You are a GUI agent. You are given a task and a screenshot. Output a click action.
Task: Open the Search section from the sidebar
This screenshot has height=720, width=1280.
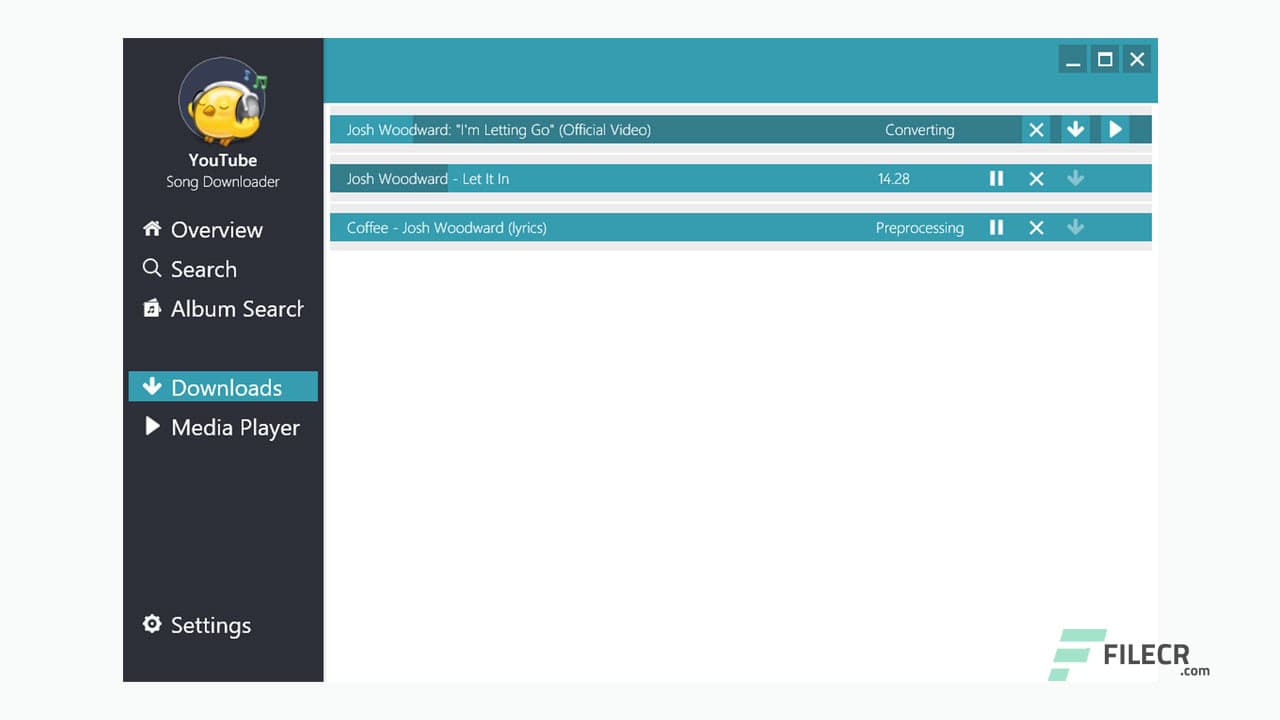point(205,268)
